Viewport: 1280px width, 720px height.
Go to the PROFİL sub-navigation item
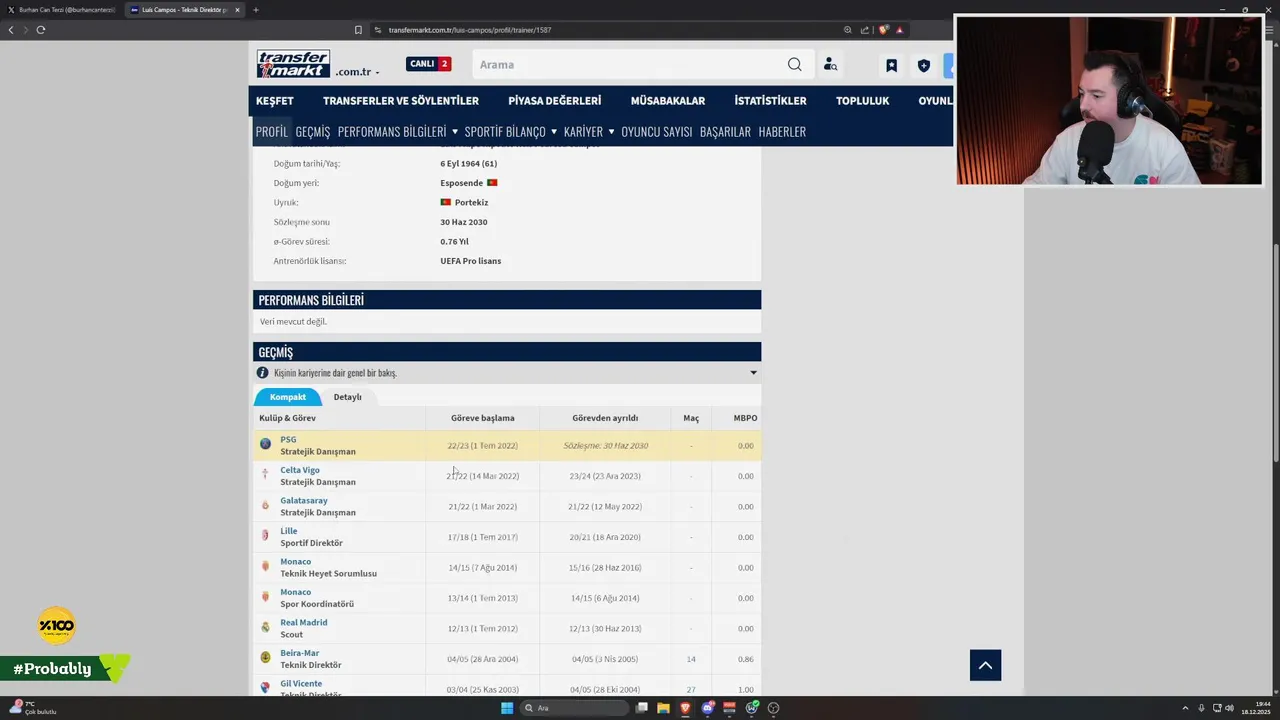[271, 131]
